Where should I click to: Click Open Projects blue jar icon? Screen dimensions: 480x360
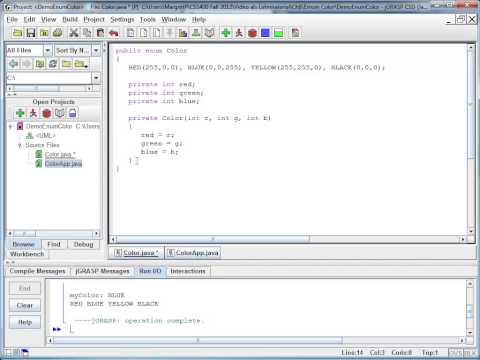pos(73,113)
